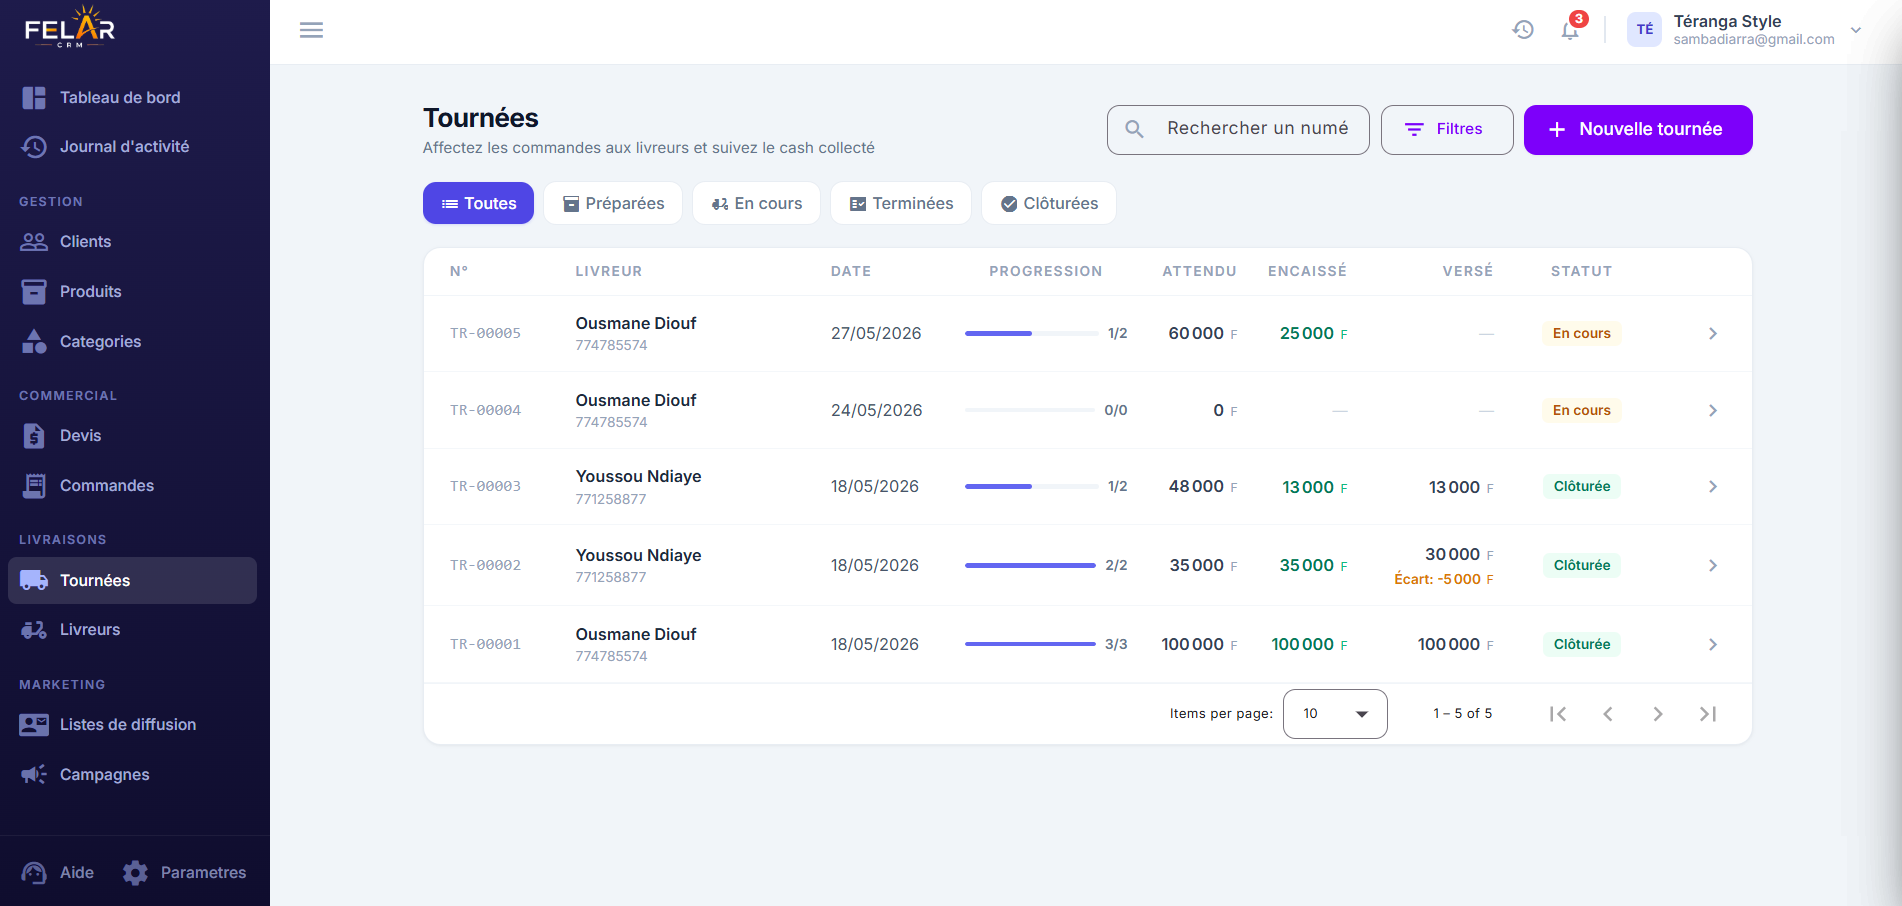The width and height of the screenshot is (1902, 906).
Task: Open tournée TR-00002 details chevron
Action: point(1713,566)
